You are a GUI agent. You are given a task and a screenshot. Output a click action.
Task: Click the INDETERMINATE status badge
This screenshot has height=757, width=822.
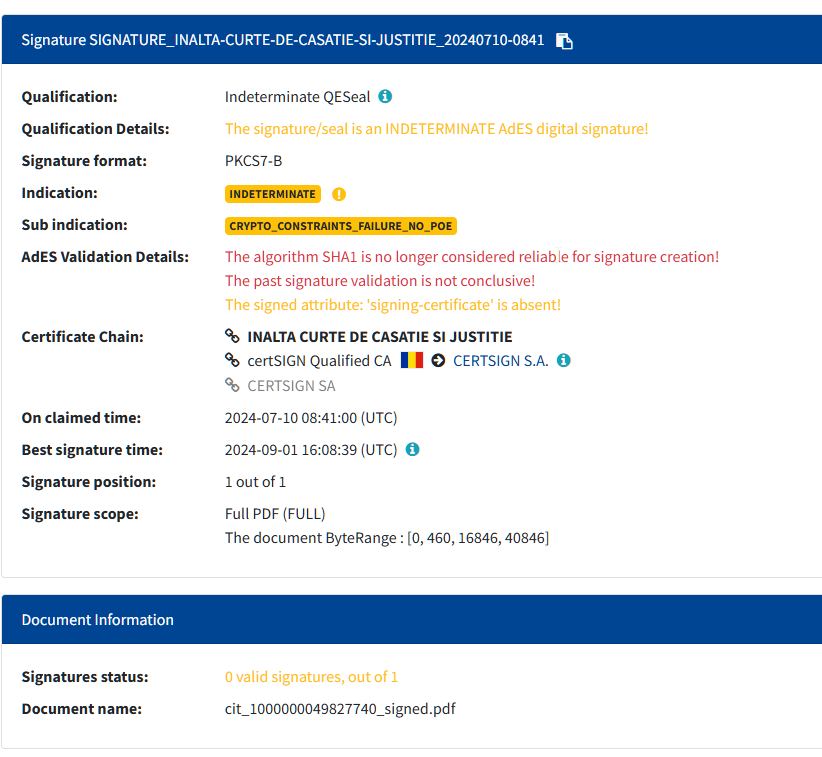pos(273,194)
